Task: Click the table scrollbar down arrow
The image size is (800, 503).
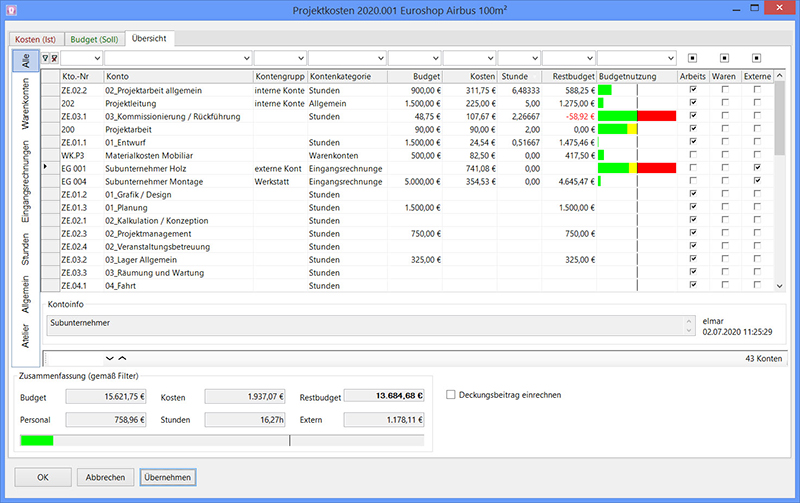Action: point(779,286)
